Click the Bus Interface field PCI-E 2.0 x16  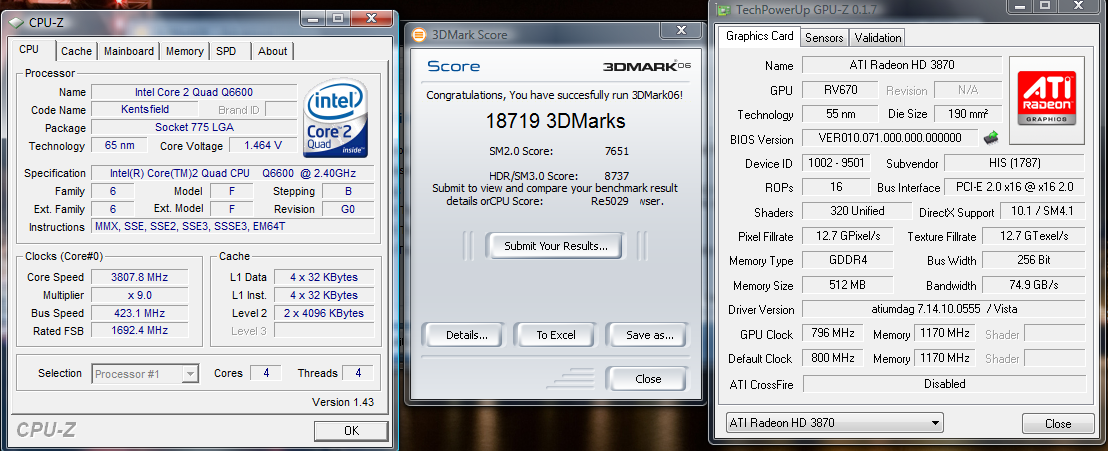coord(1014,187)
